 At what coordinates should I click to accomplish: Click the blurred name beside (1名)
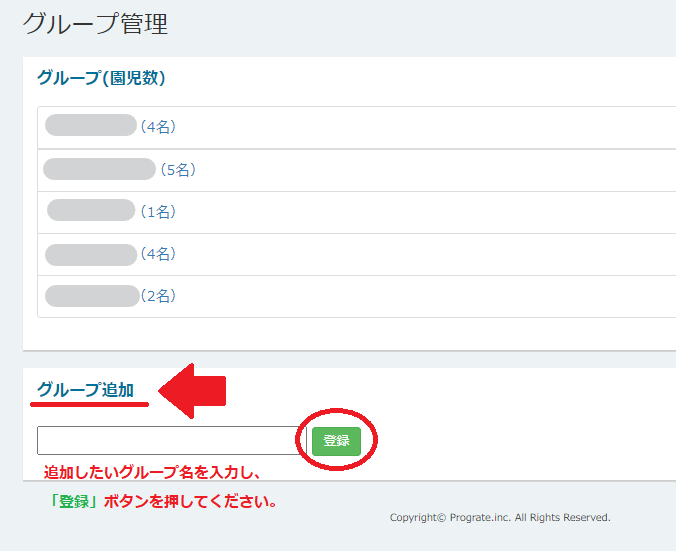pyautogui.click(x=91, y=210)
